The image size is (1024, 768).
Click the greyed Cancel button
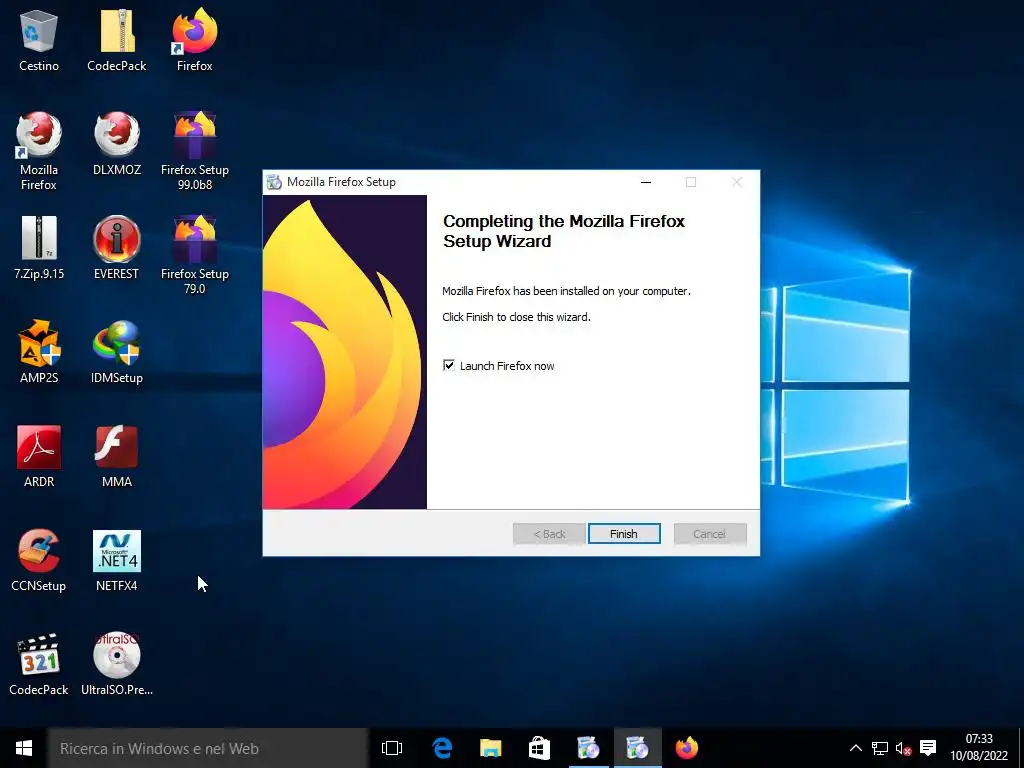click(x=710, y=534)
